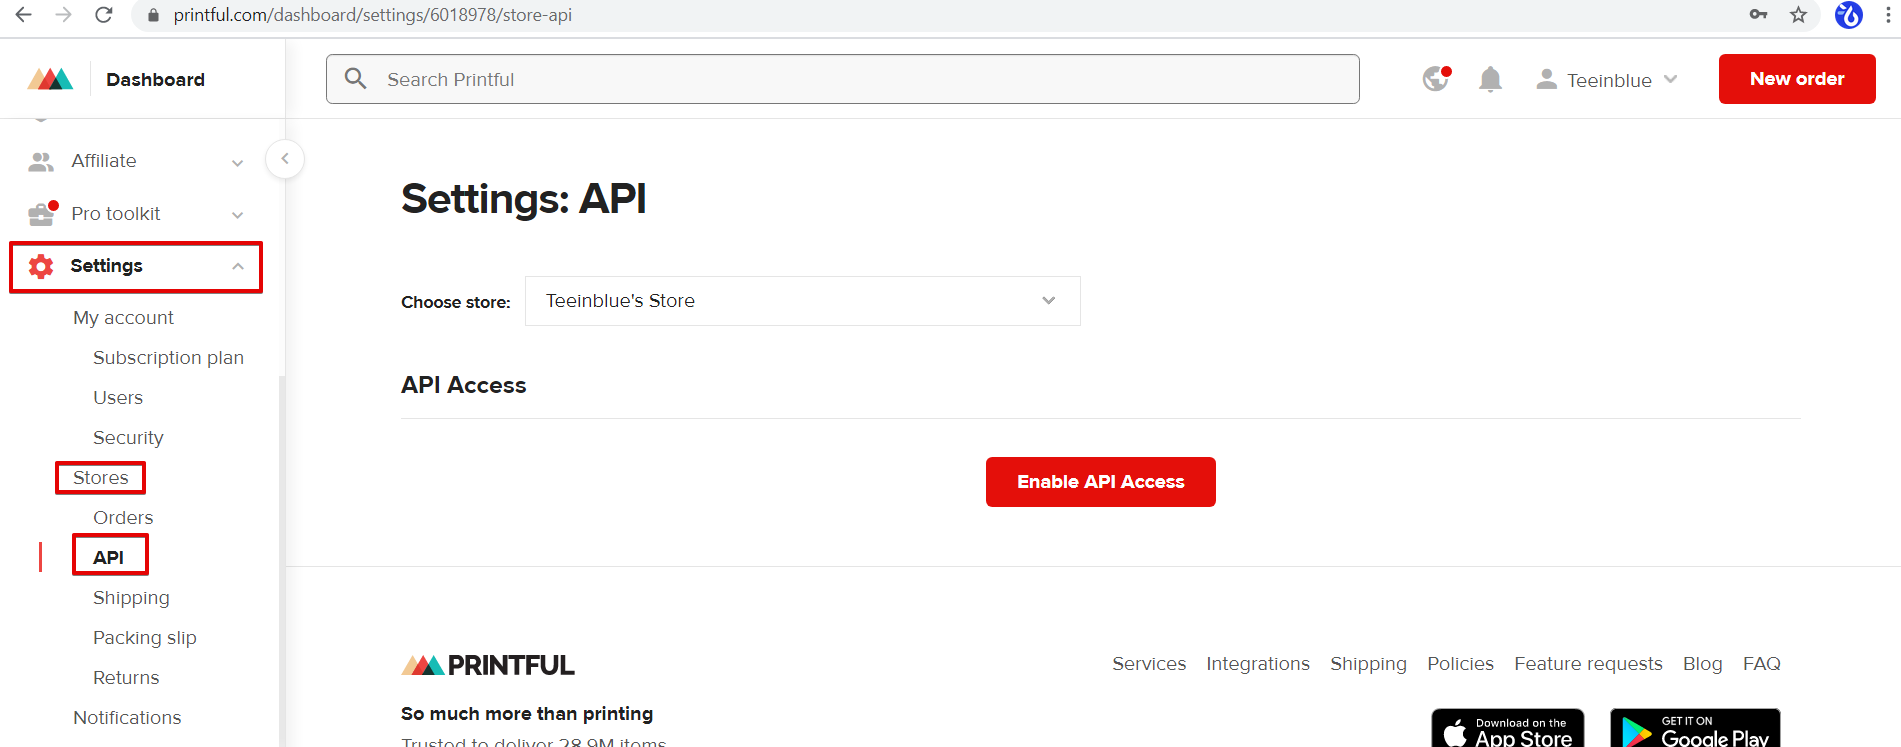Open Shipping settings in sidebar
The height and width of the screenshot is (747, 1901).
(x=131, y=598)
